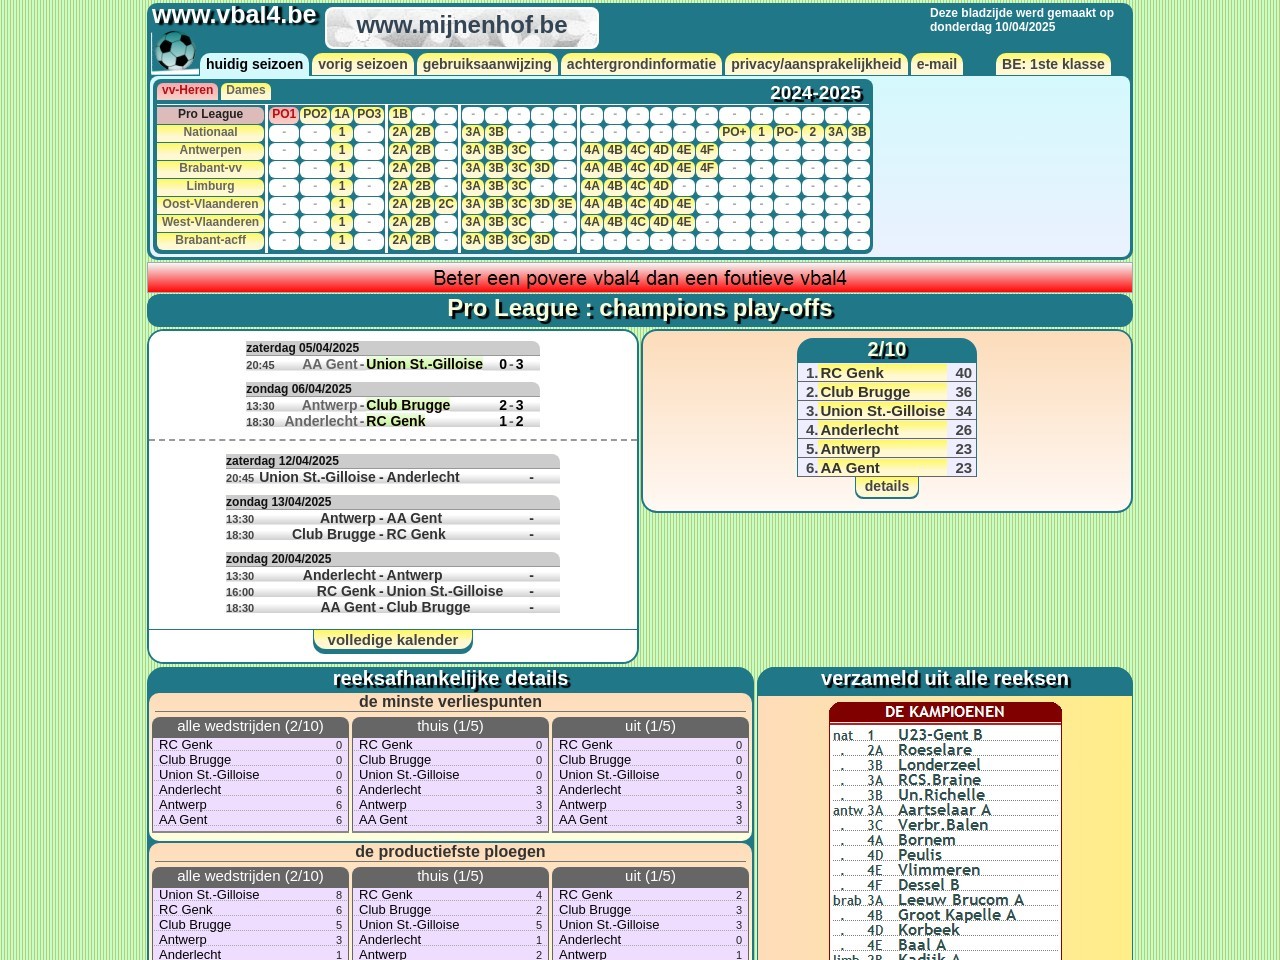This screenshot has height=960, width=1280.
Task: Open series 3D in the Brabant-acff row
Action: point(542,240)
